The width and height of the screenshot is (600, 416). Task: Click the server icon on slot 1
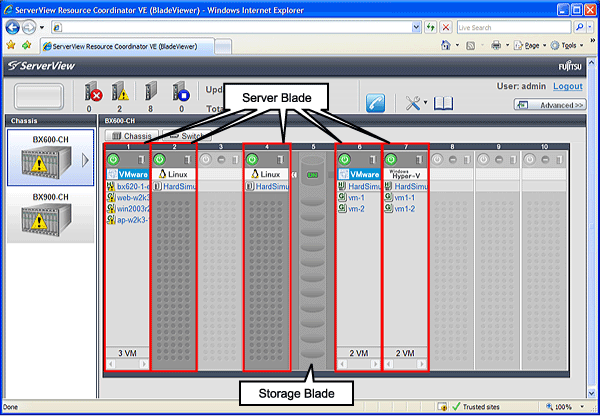click(x=141, y=160)
